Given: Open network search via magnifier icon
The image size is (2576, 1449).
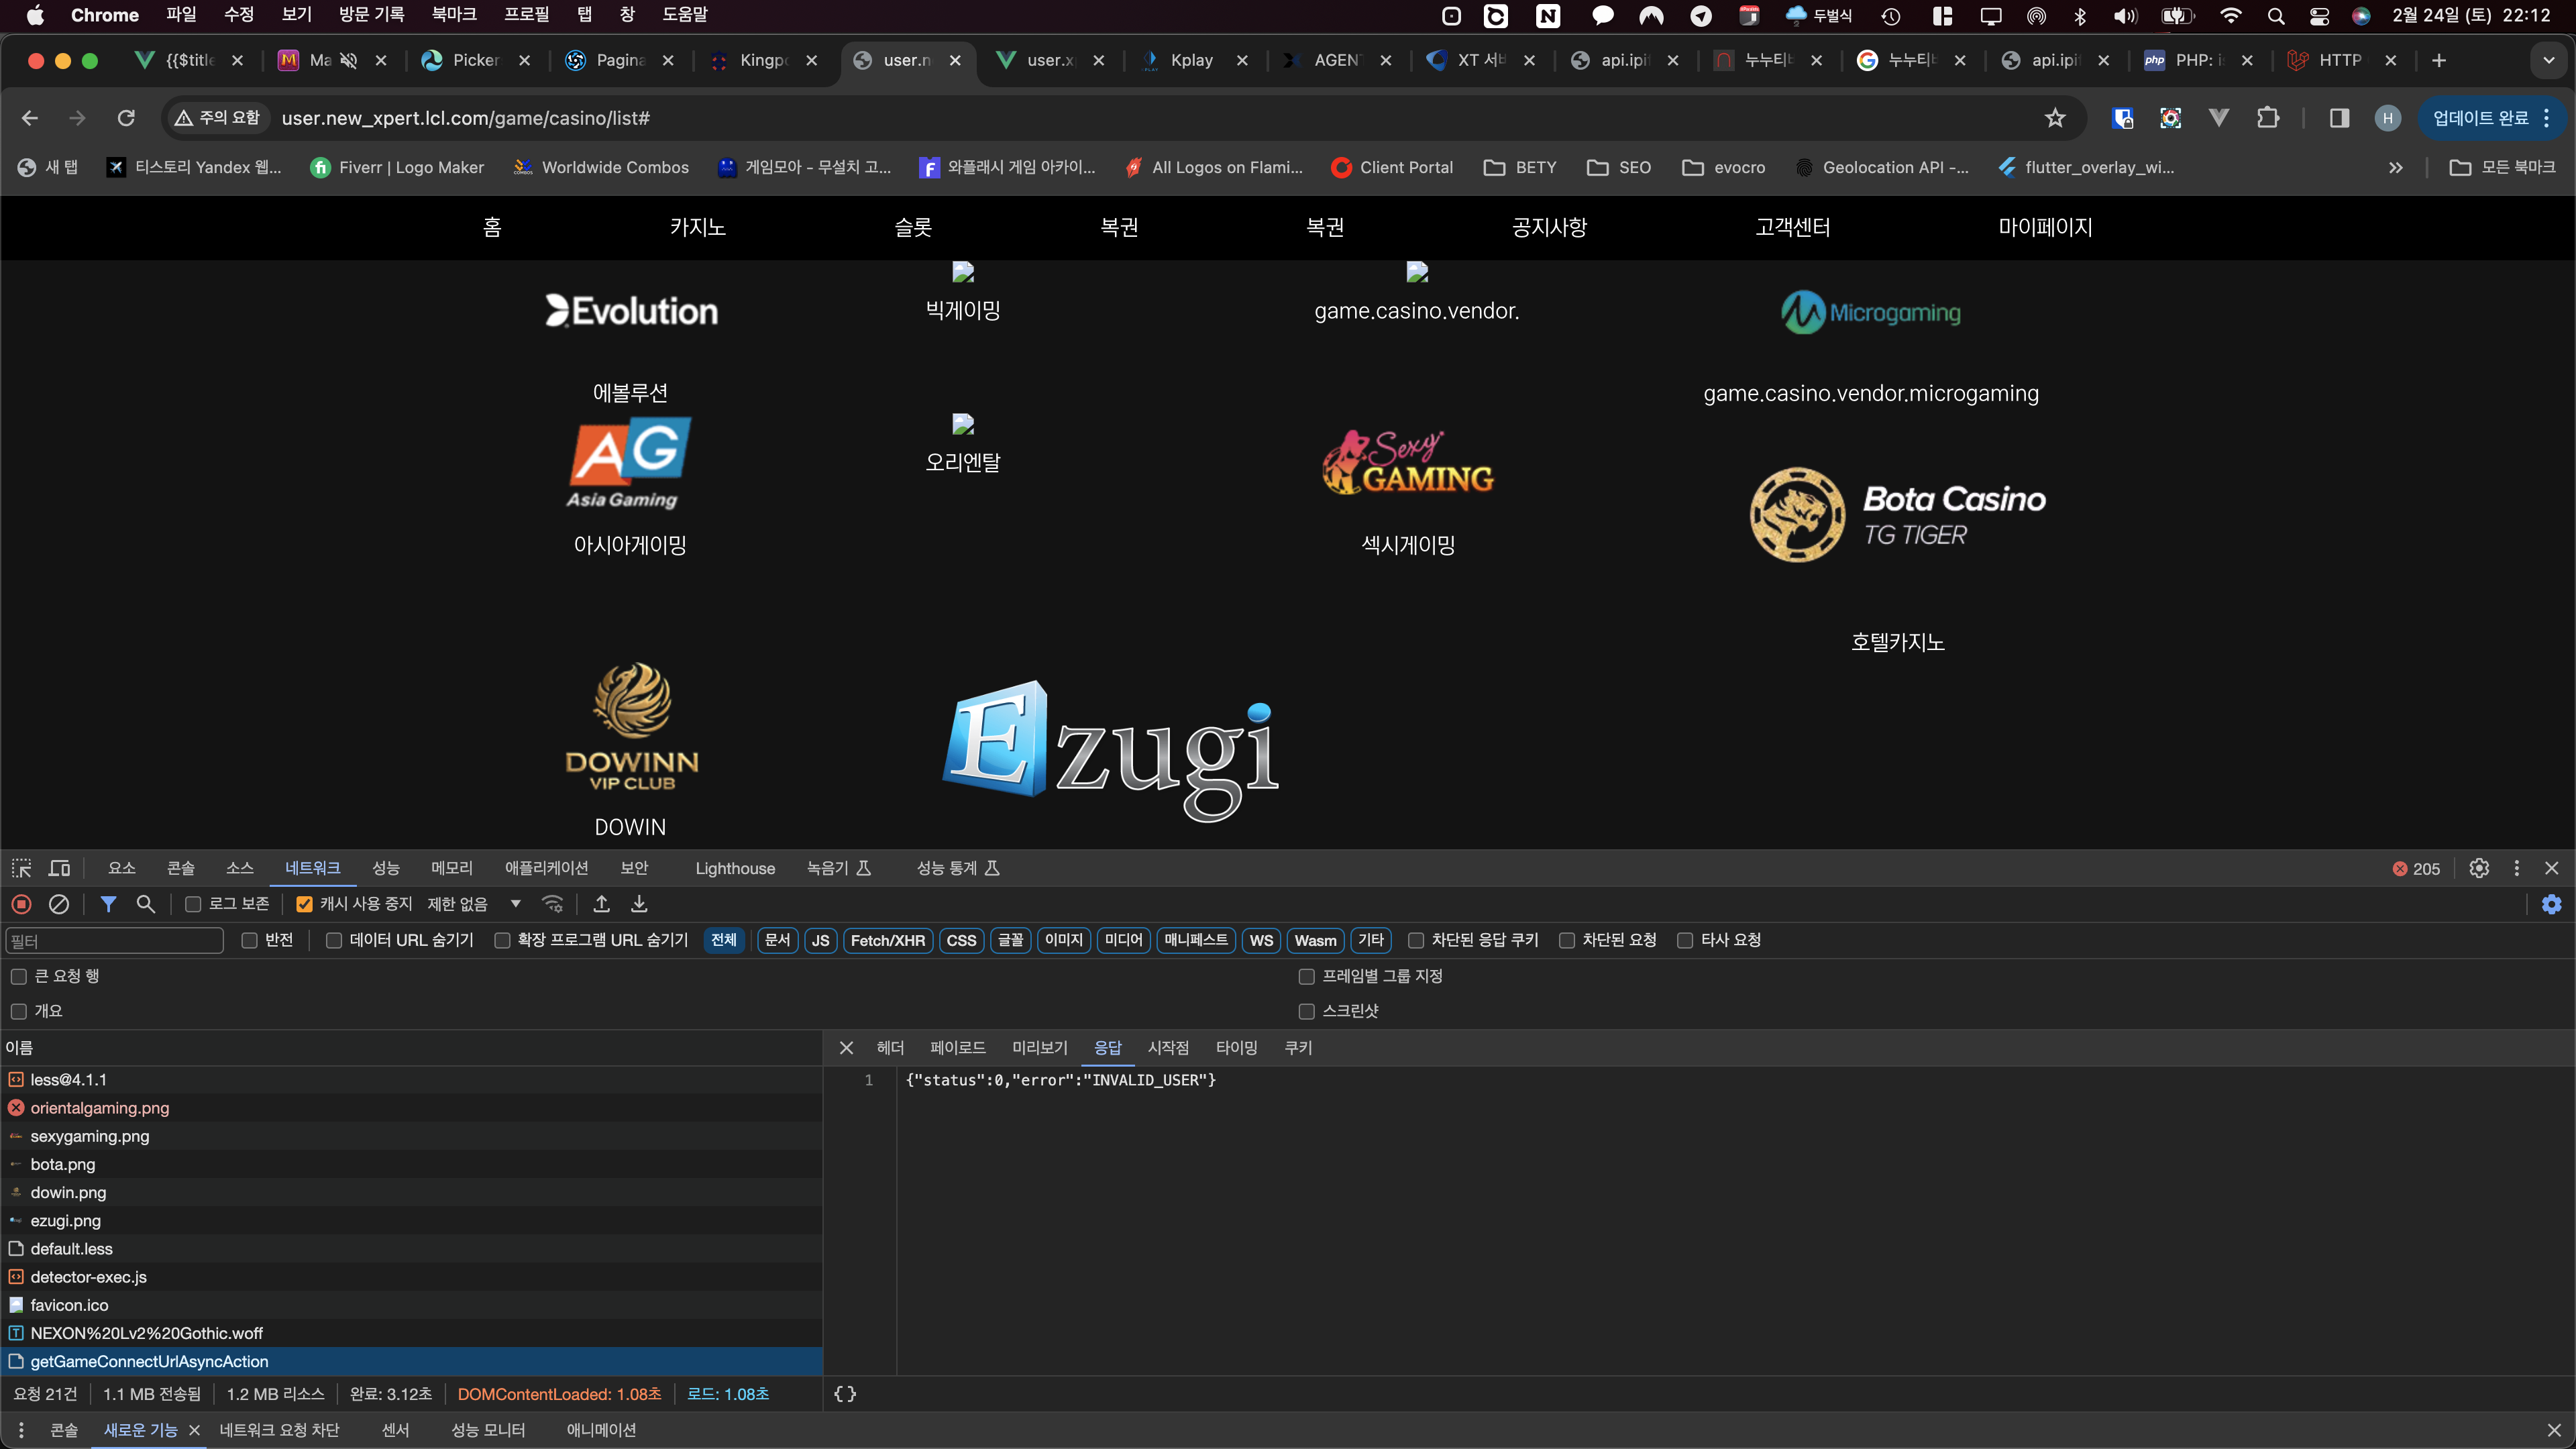Looking at the screenshot, I should (146, 904).
